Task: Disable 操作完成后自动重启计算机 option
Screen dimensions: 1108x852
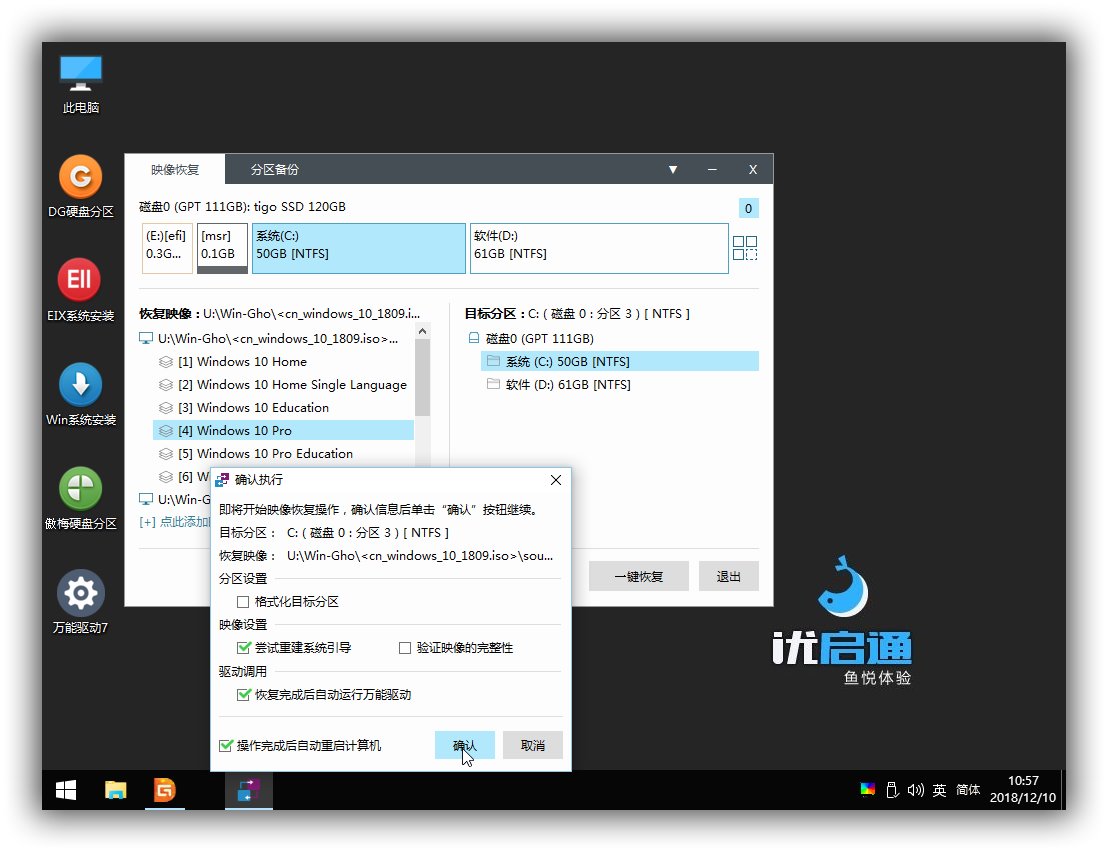Action: [x=226, y=744]
